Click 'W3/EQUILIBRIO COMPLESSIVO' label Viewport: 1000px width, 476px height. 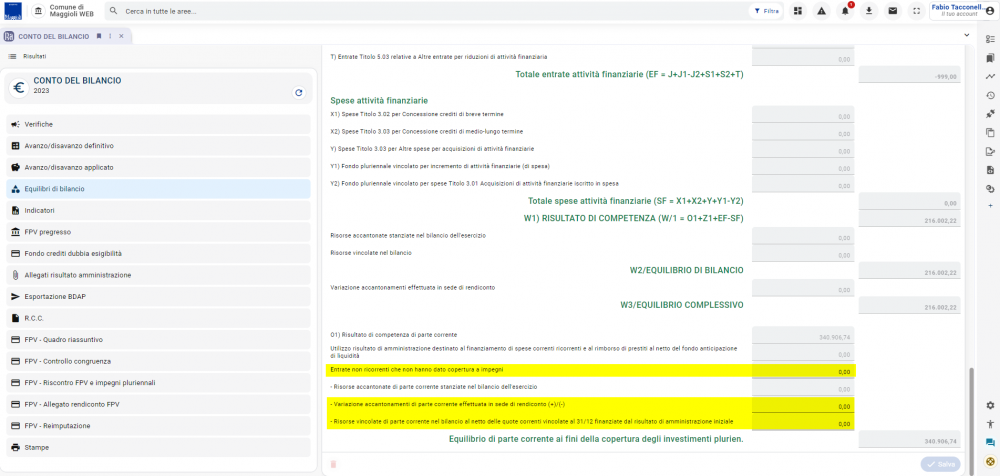(682, 305)
